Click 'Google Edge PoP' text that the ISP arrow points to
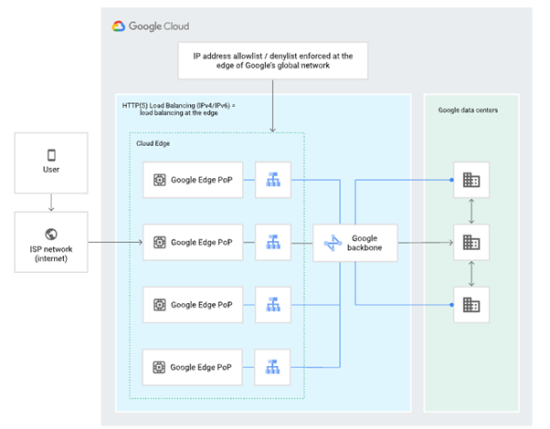Screen dimensions: 550x429 click(202, 242)
